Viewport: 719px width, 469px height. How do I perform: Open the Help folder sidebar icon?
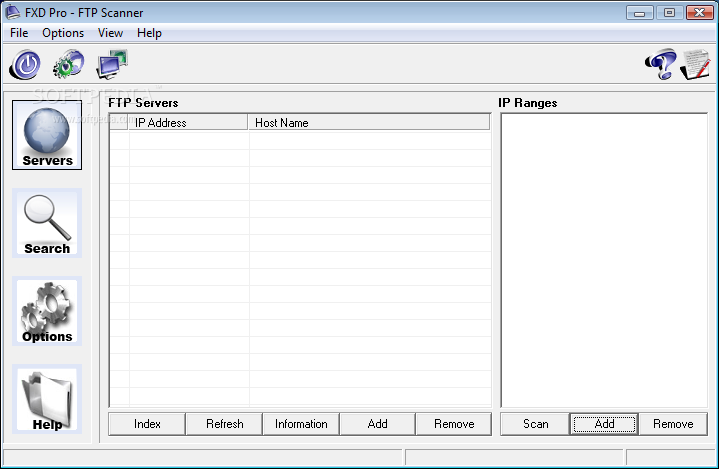click(x=47, y=399)
